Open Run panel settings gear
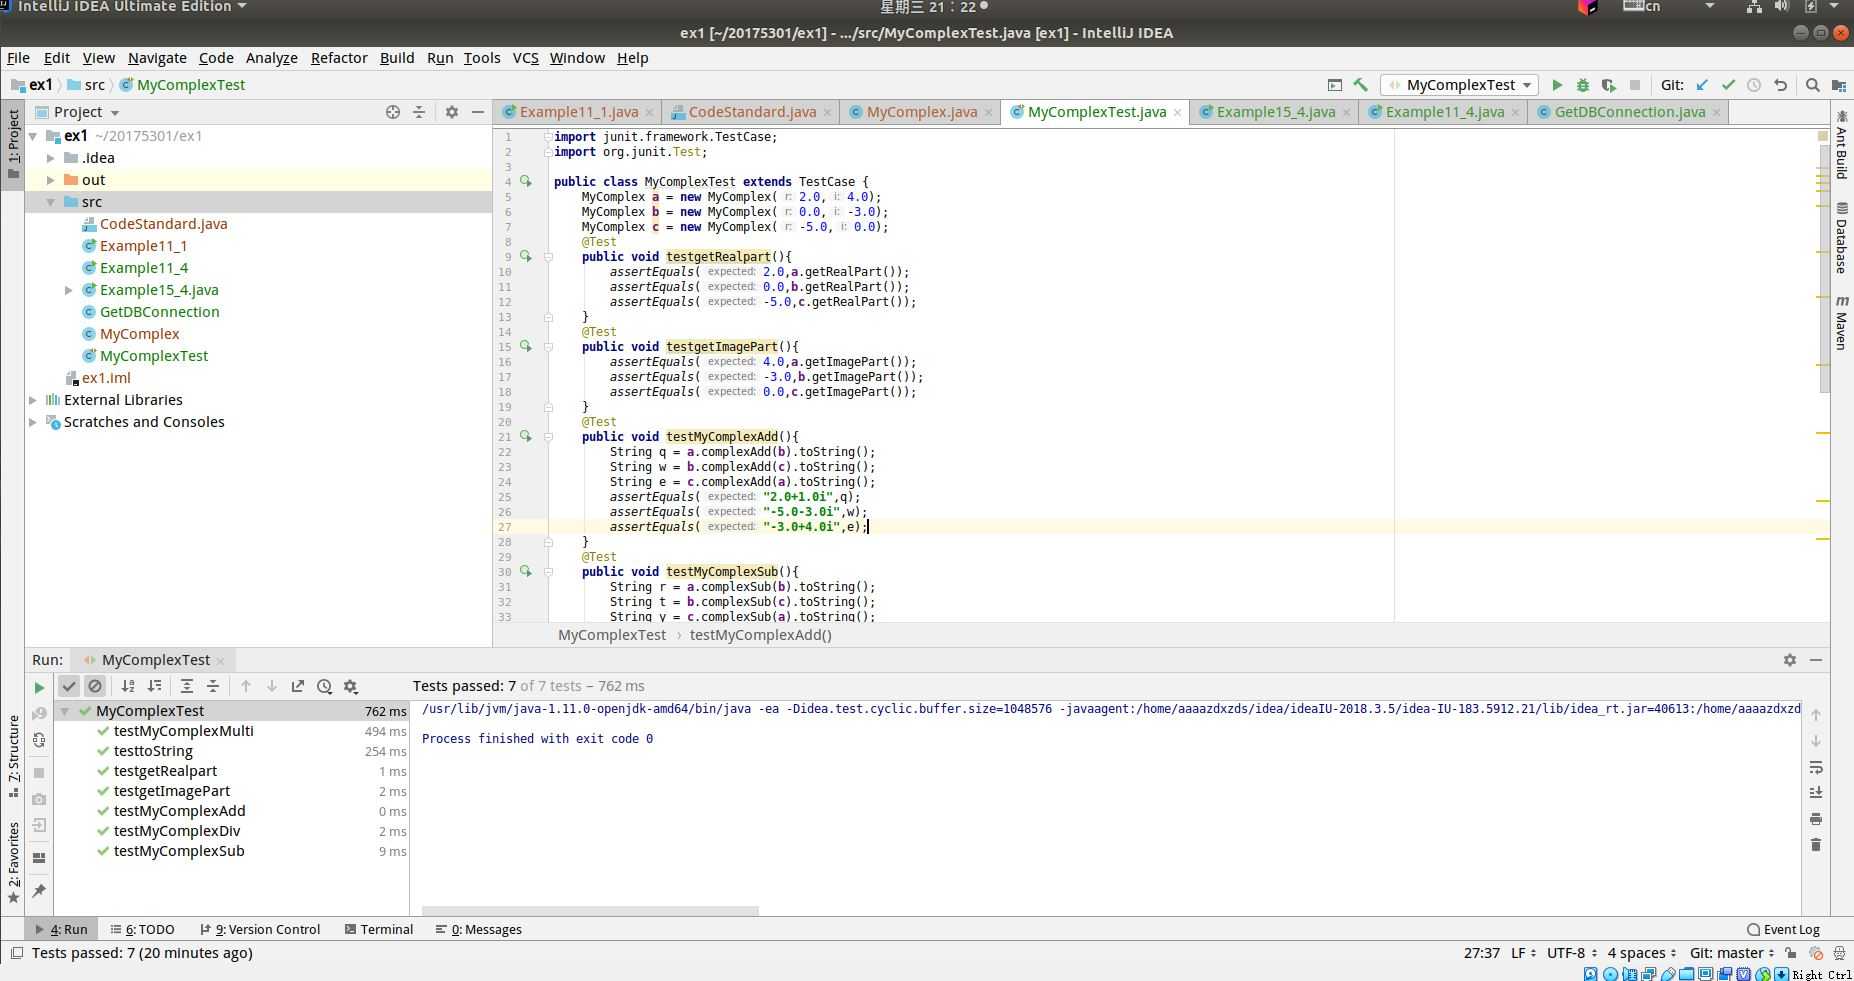 (1790, 660)
